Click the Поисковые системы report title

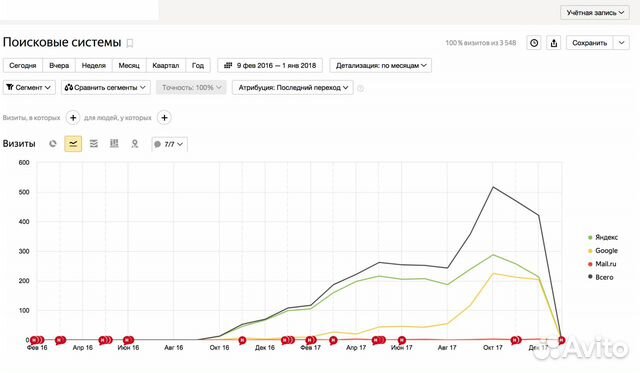(x=62, y=42)
